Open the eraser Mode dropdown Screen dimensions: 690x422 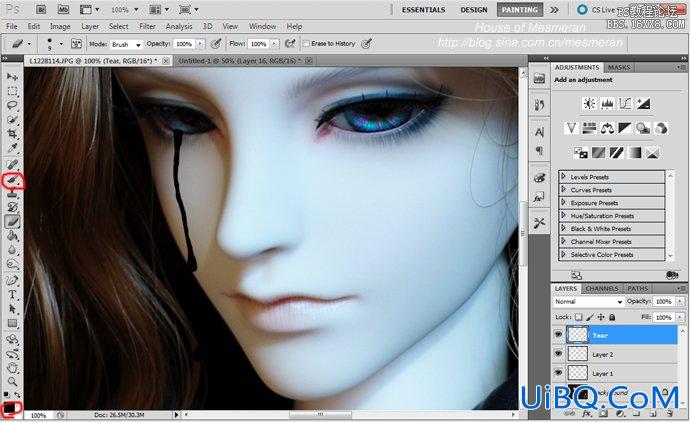[x=126, y=44]
